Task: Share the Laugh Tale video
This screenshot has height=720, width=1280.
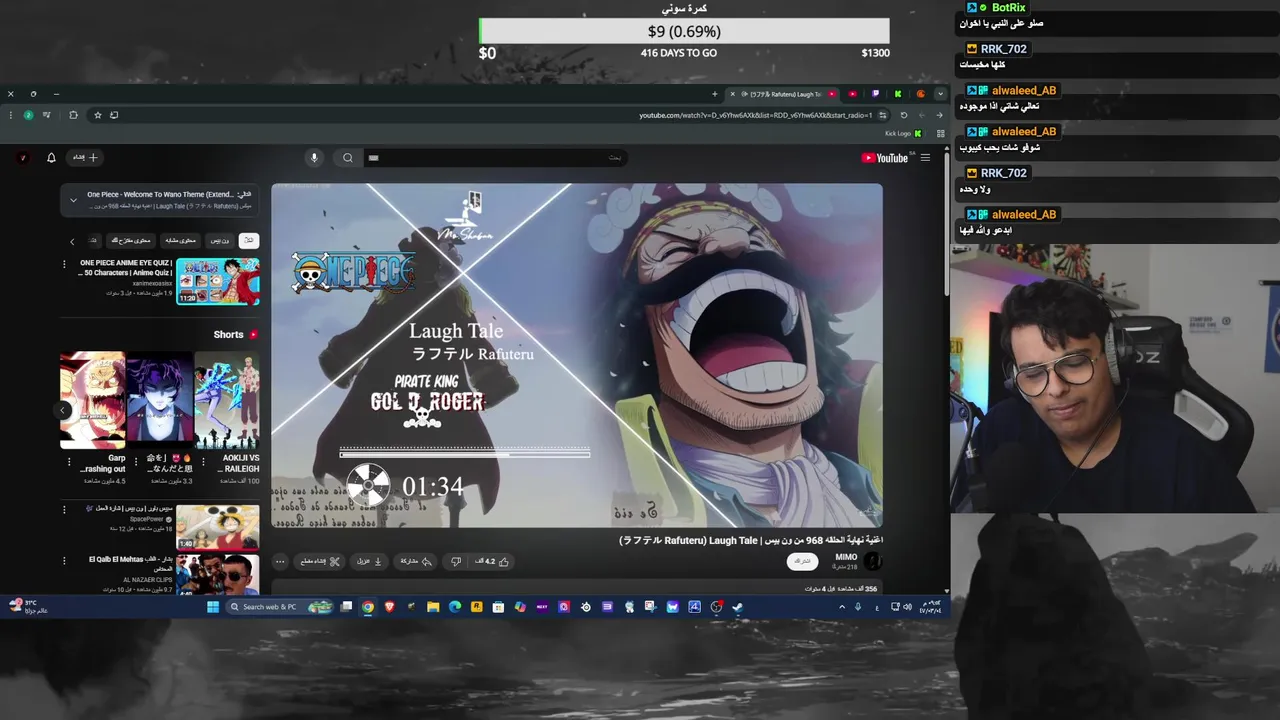Action: (414, 562)
